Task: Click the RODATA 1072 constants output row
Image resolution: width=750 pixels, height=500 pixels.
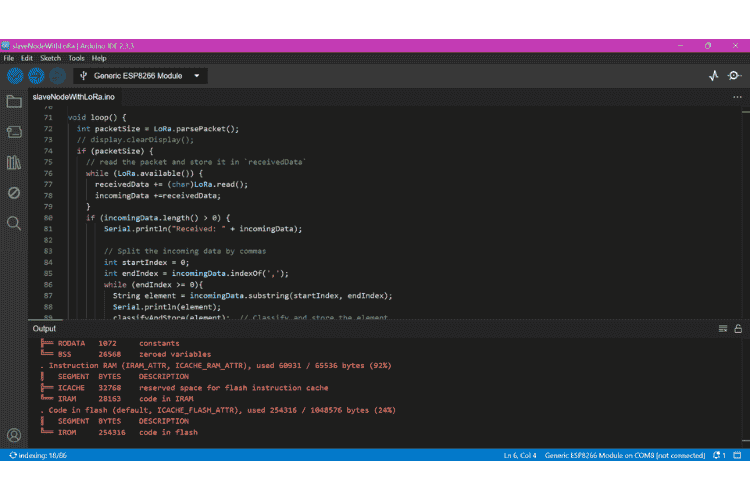Action: (x=110, y=344)
